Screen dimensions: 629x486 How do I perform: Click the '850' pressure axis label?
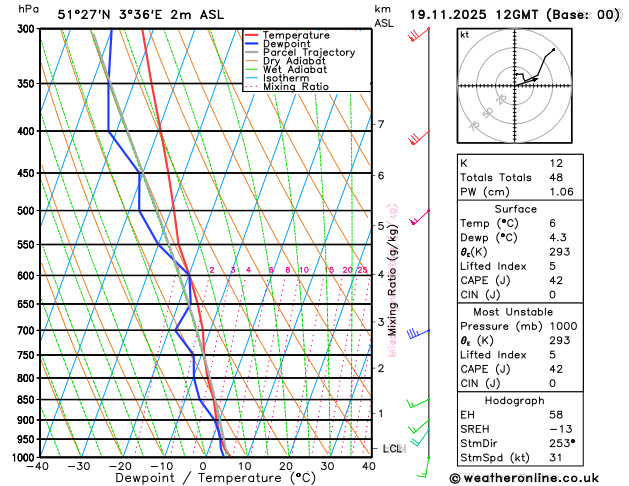pos(28,400)
